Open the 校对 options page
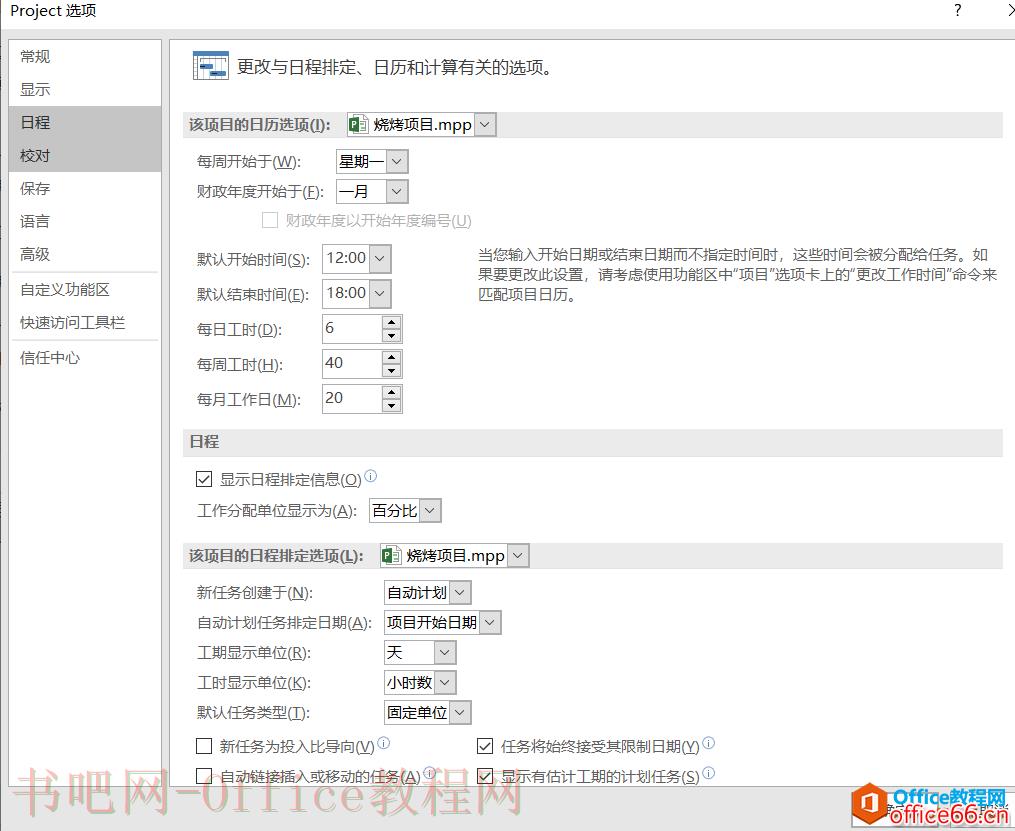Image resolution: width=1015 pixels, height=831 pixels. click(85, 156)
